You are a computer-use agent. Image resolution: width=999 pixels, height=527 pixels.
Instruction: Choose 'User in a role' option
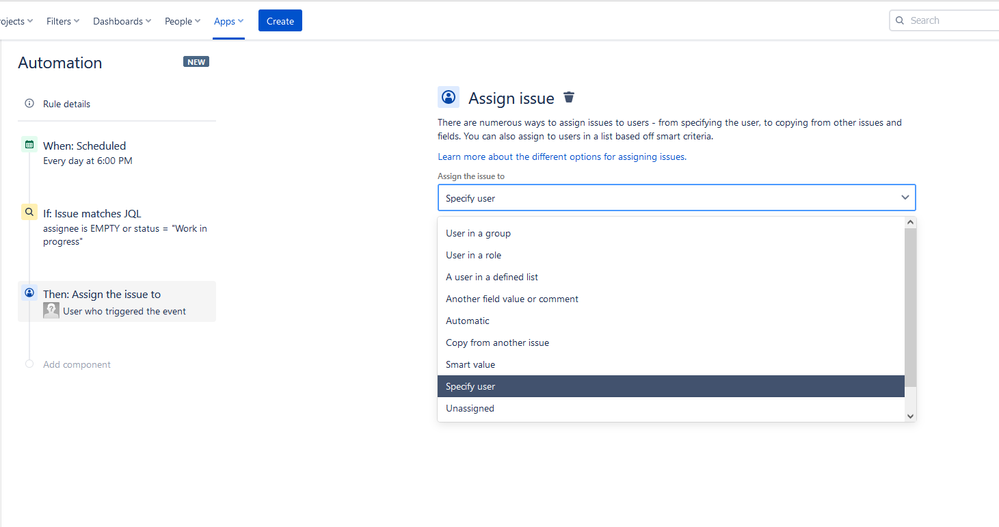671,255
